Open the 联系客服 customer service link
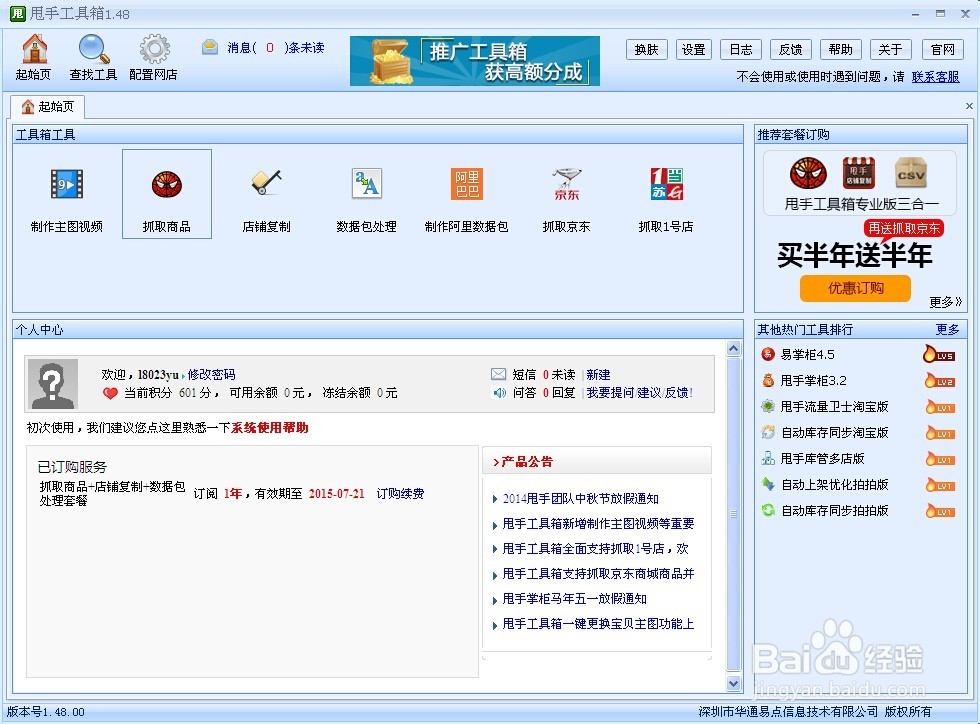 coord(937,76)
